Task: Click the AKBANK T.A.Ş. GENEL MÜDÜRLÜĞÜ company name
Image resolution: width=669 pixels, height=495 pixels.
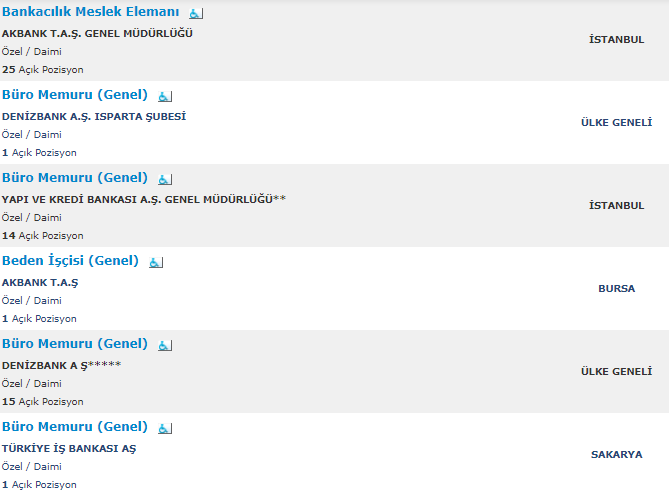Action: click(x=97, y=33)
